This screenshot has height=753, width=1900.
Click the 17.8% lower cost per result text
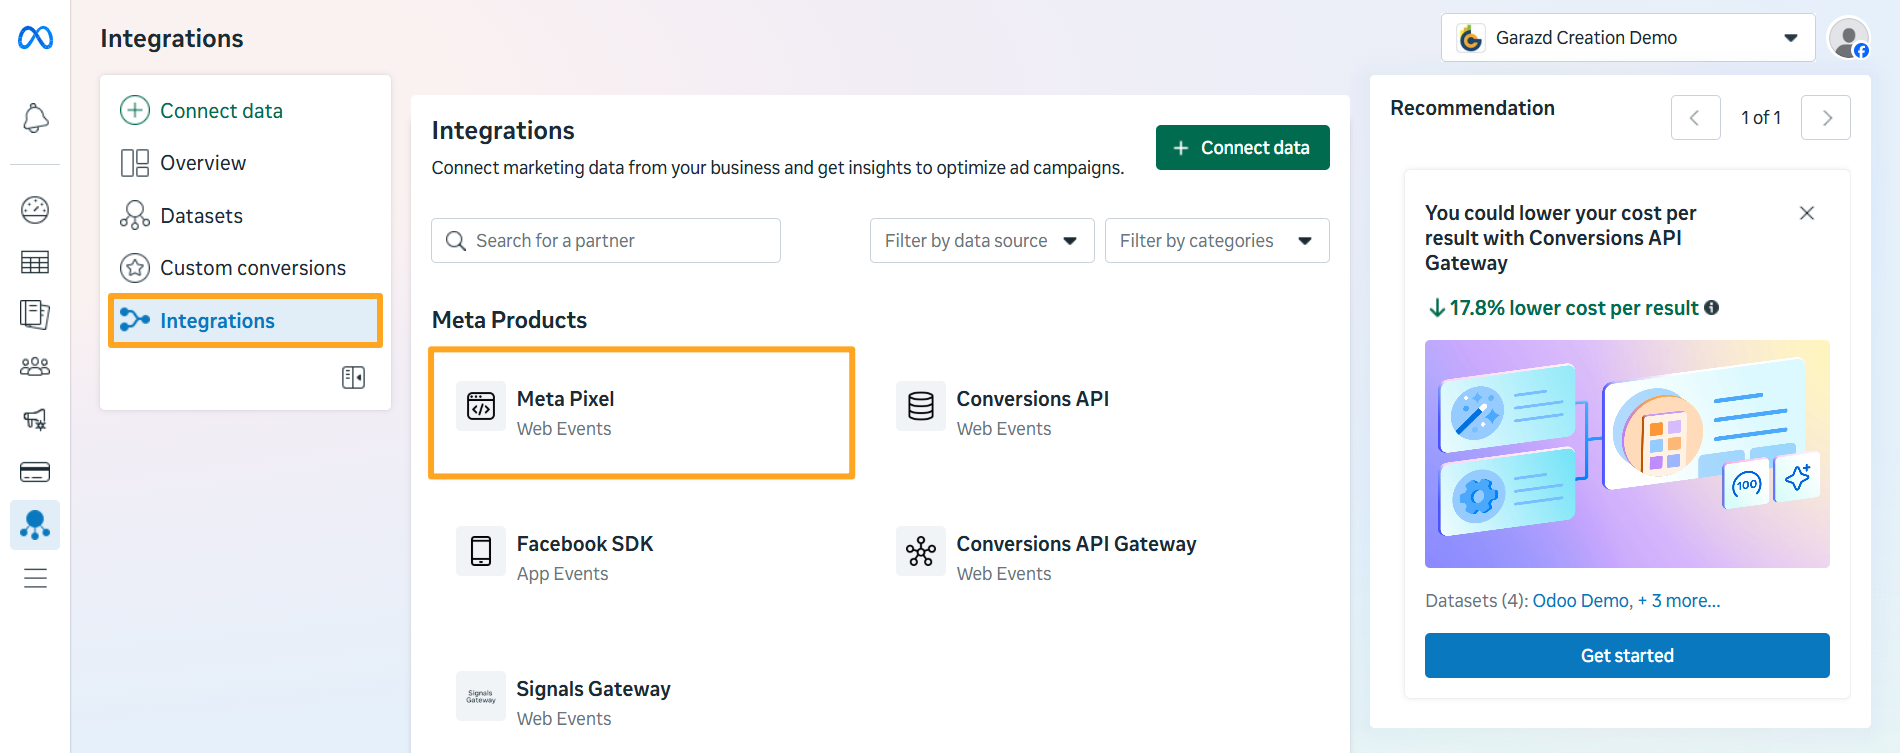1573,308
